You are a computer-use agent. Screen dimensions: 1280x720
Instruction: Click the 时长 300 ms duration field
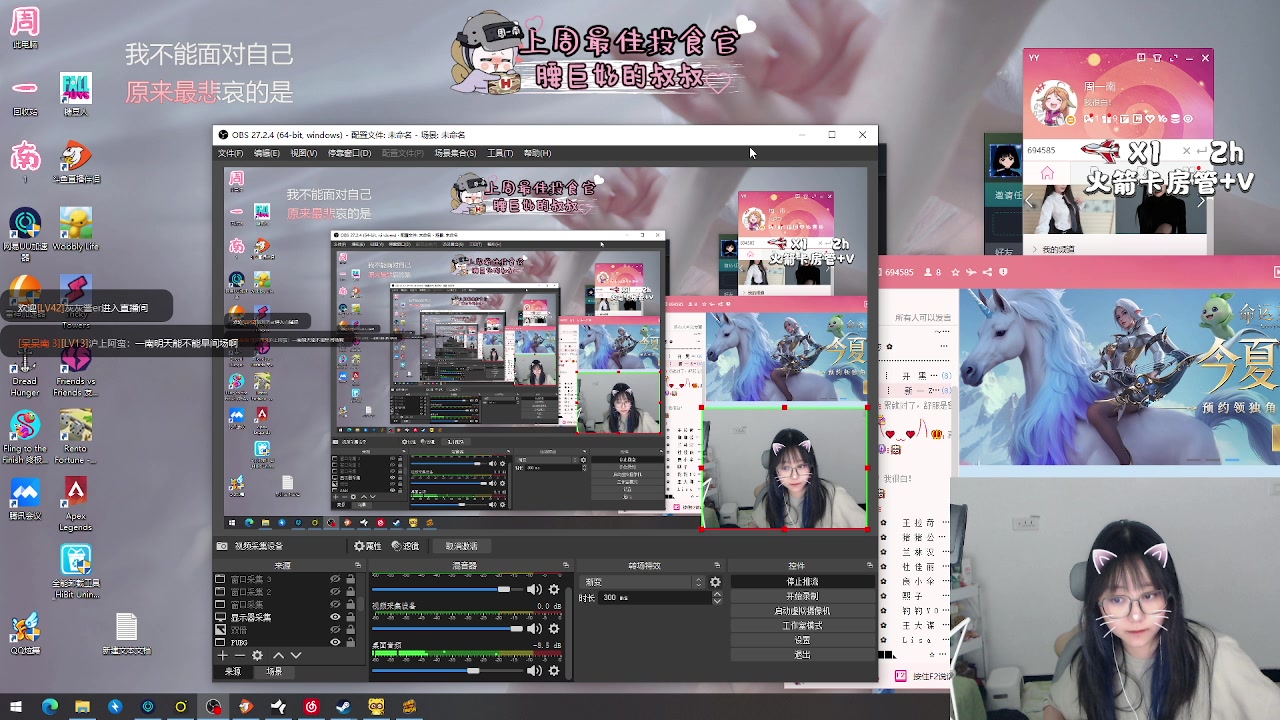coord(654,597)
